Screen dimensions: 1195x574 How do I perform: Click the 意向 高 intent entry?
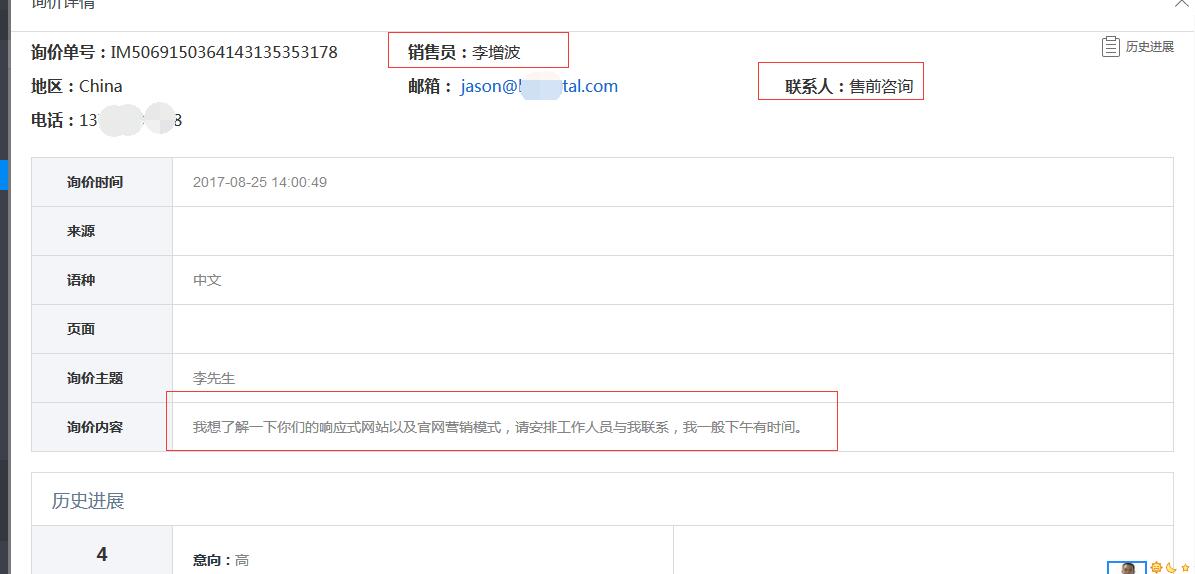221,561
